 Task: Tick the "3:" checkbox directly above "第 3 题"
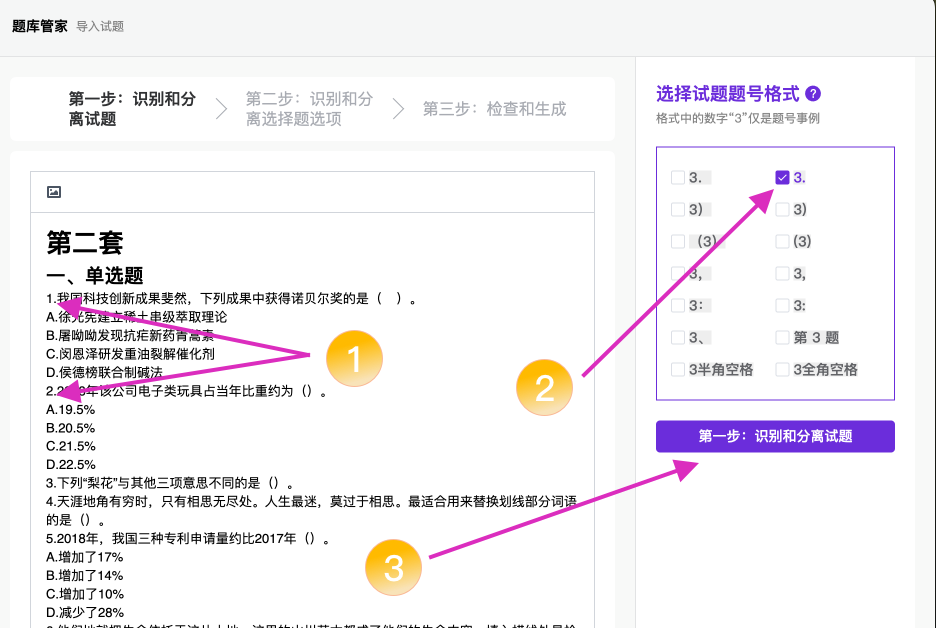tap(782, 306)
